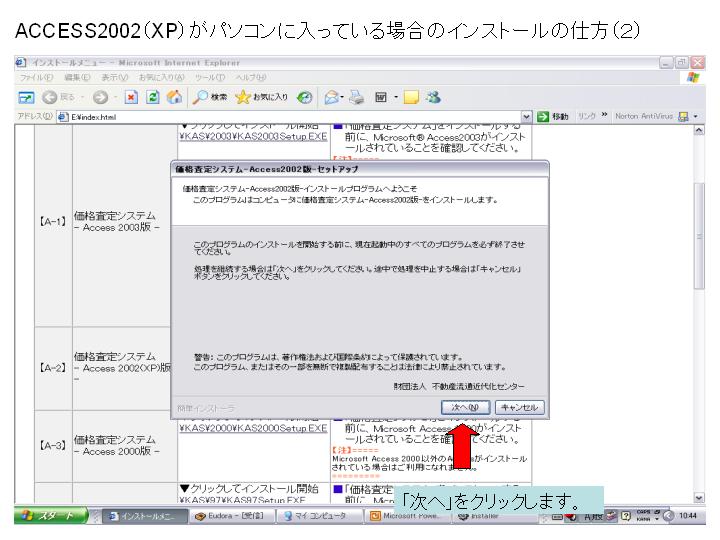Open the Messenger people icon
720x540 pixels.
point(433,97)
